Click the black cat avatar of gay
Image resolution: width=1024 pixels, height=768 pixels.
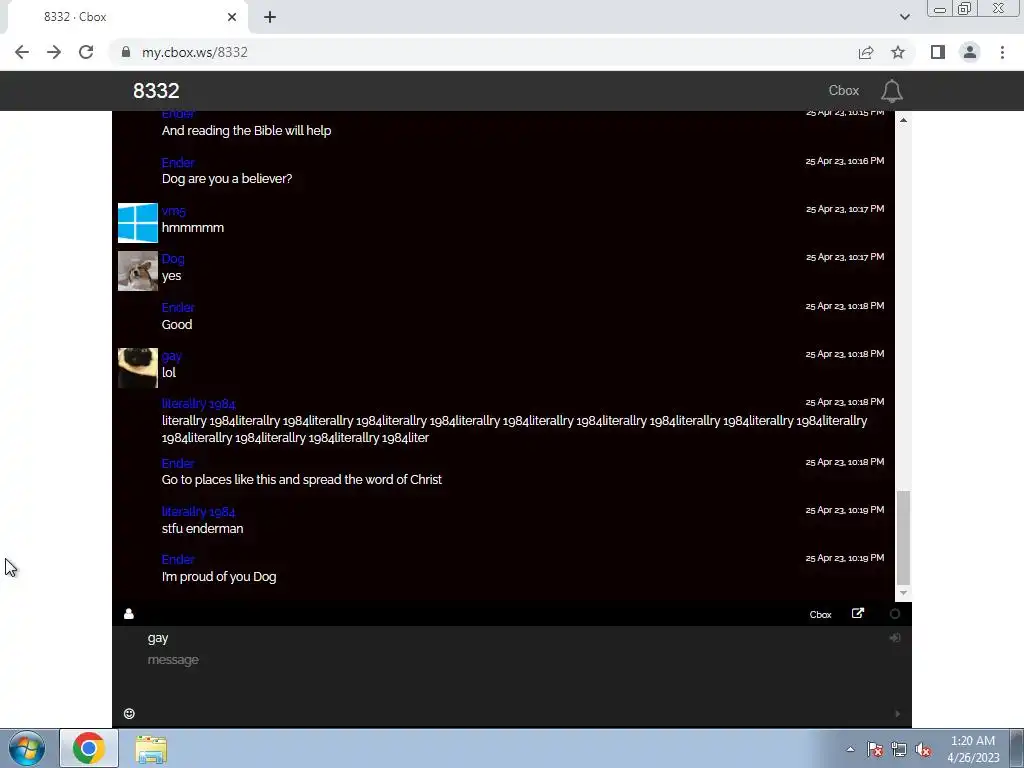pyautogui.click(x=138, y=368)
